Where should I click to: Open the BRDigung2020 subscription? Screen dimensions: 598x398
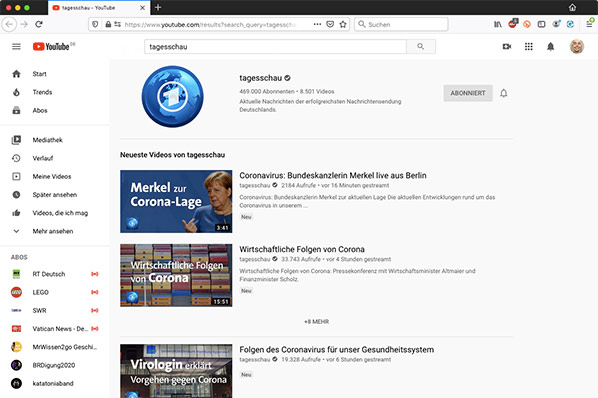pyautogui.click(x=55, y=365)
